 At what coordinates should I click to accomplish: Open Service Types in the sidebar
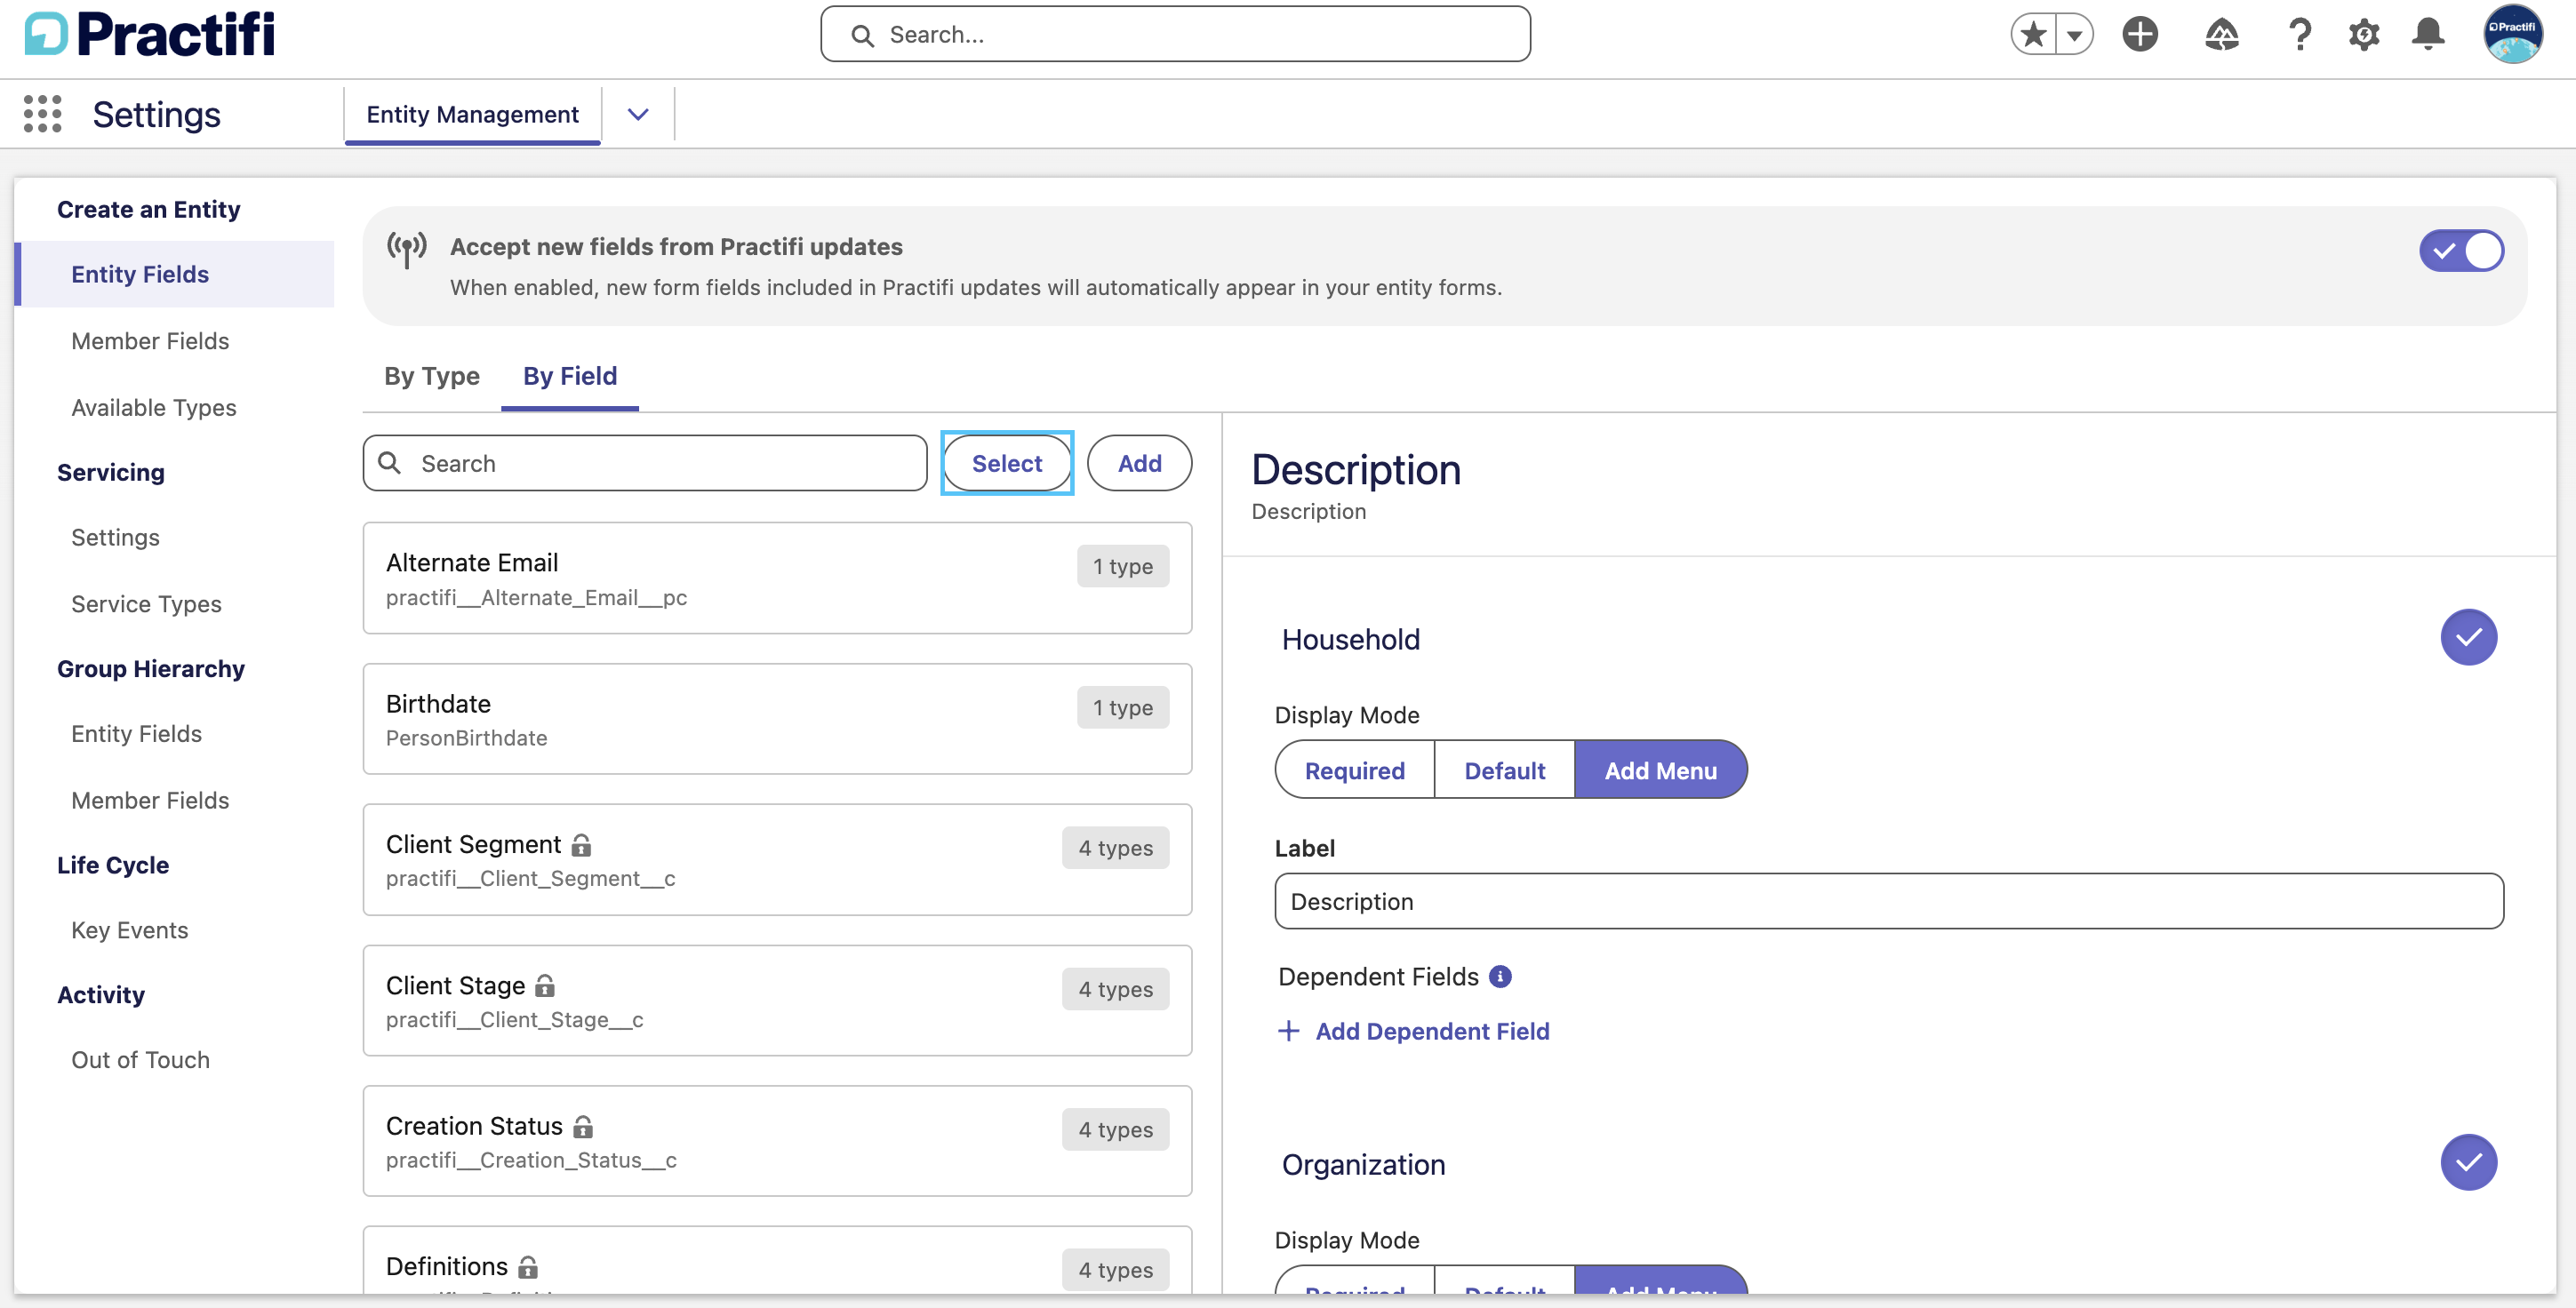coord(146,604)
